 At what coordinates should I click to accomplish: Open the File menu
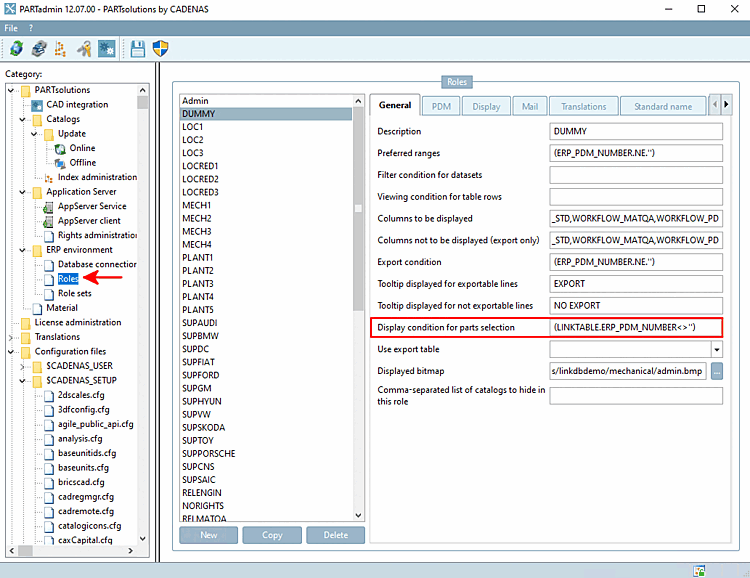pos(11,28)
